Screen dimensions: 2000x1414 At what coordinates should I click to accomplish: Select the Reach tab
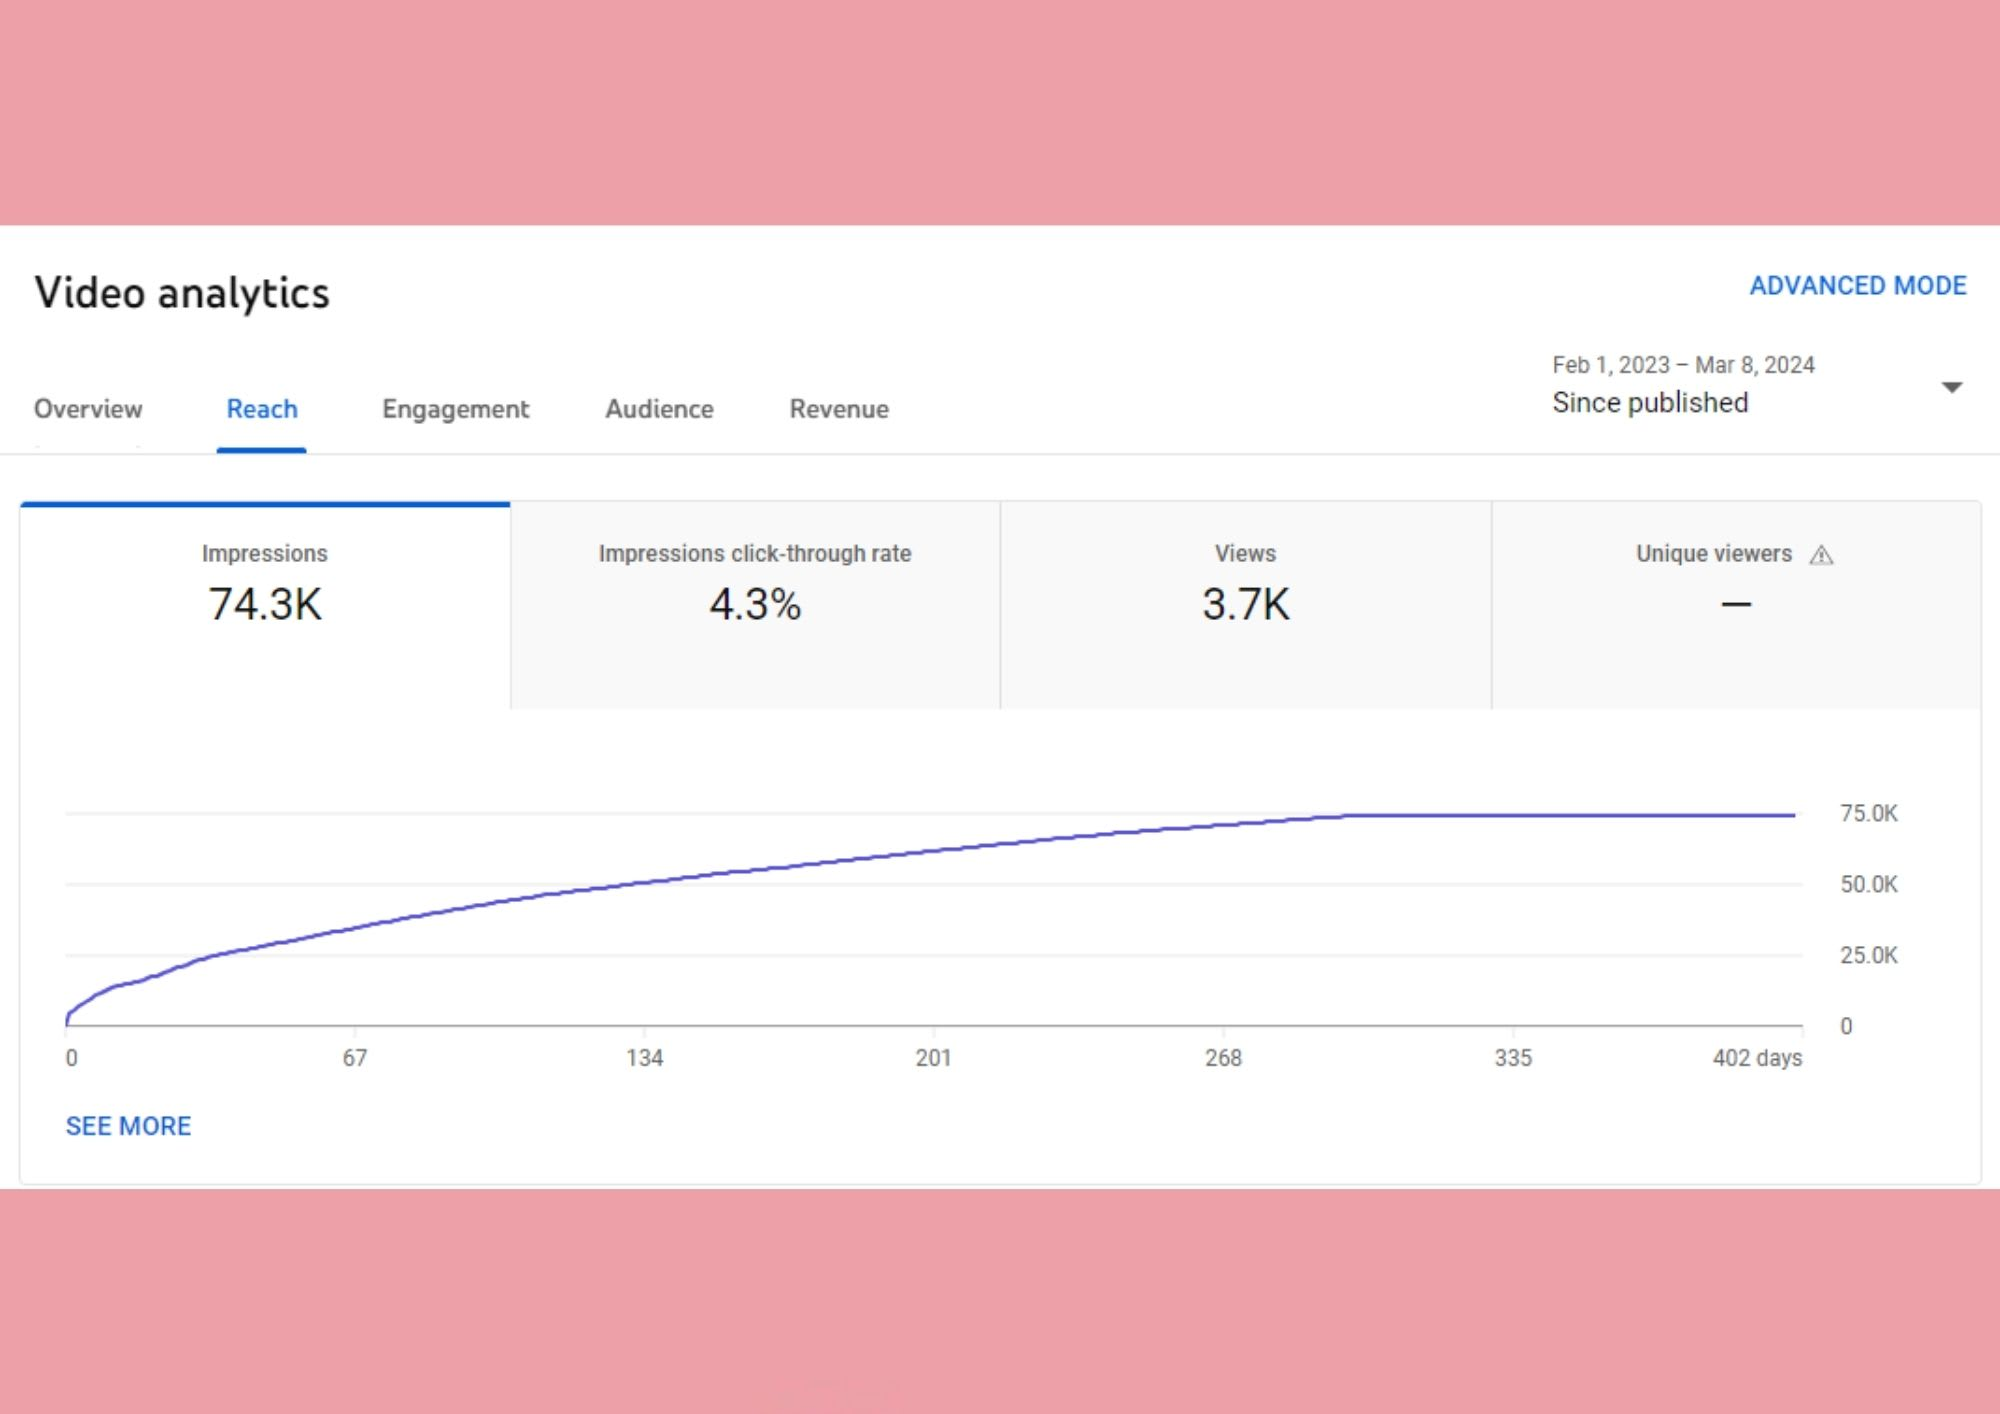click(262, 409)
